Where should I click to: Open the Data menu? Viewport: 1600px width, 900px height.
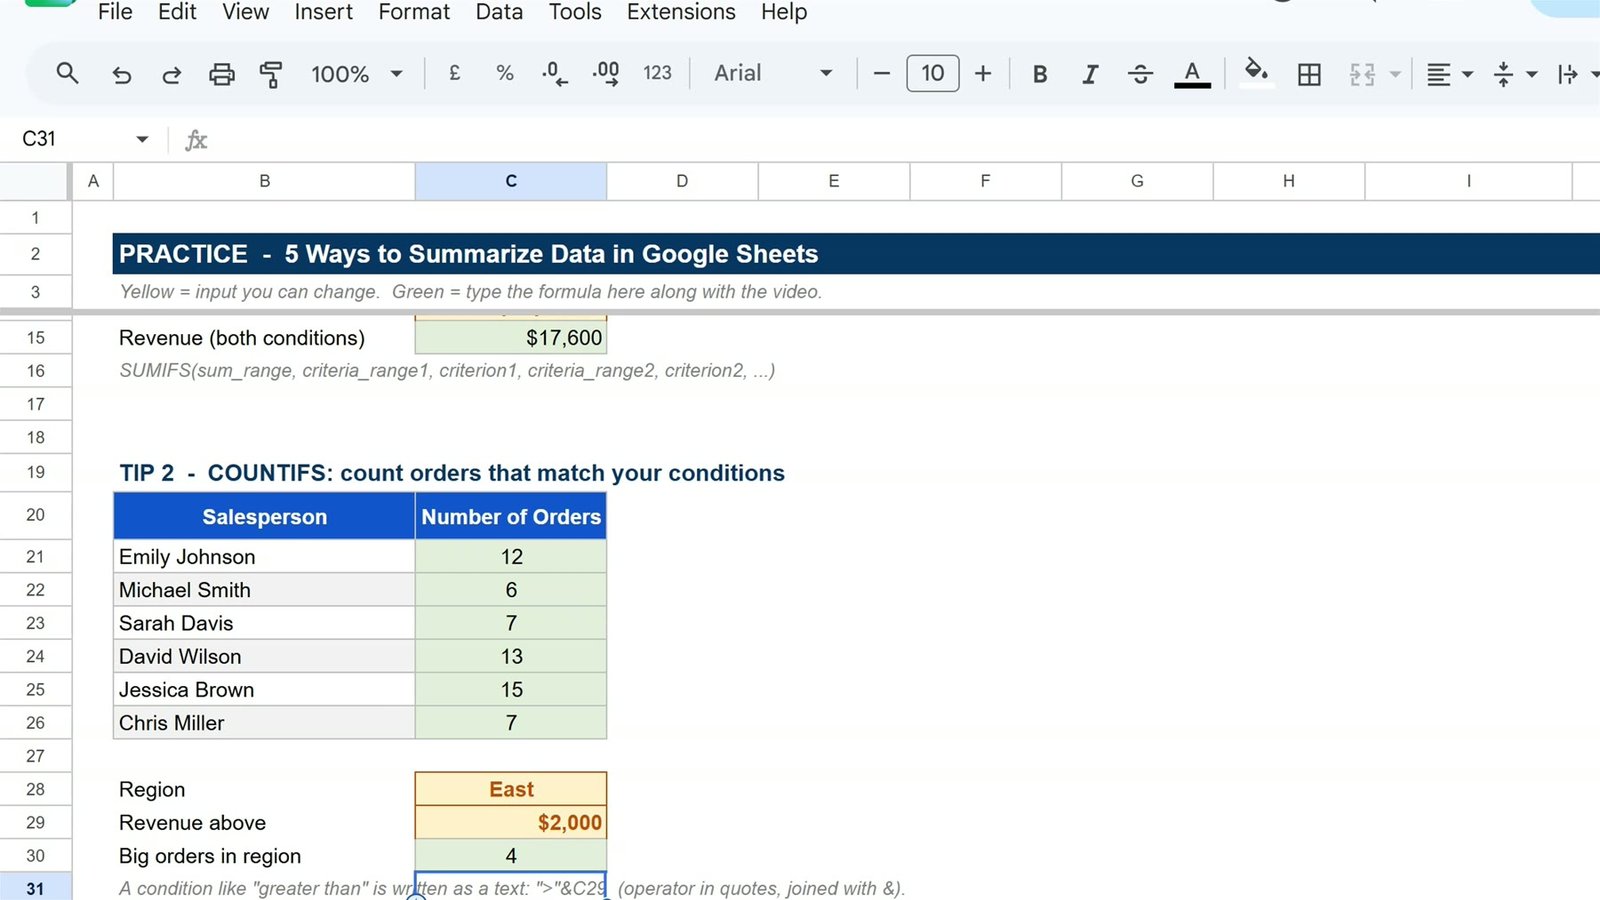point(499,12)
